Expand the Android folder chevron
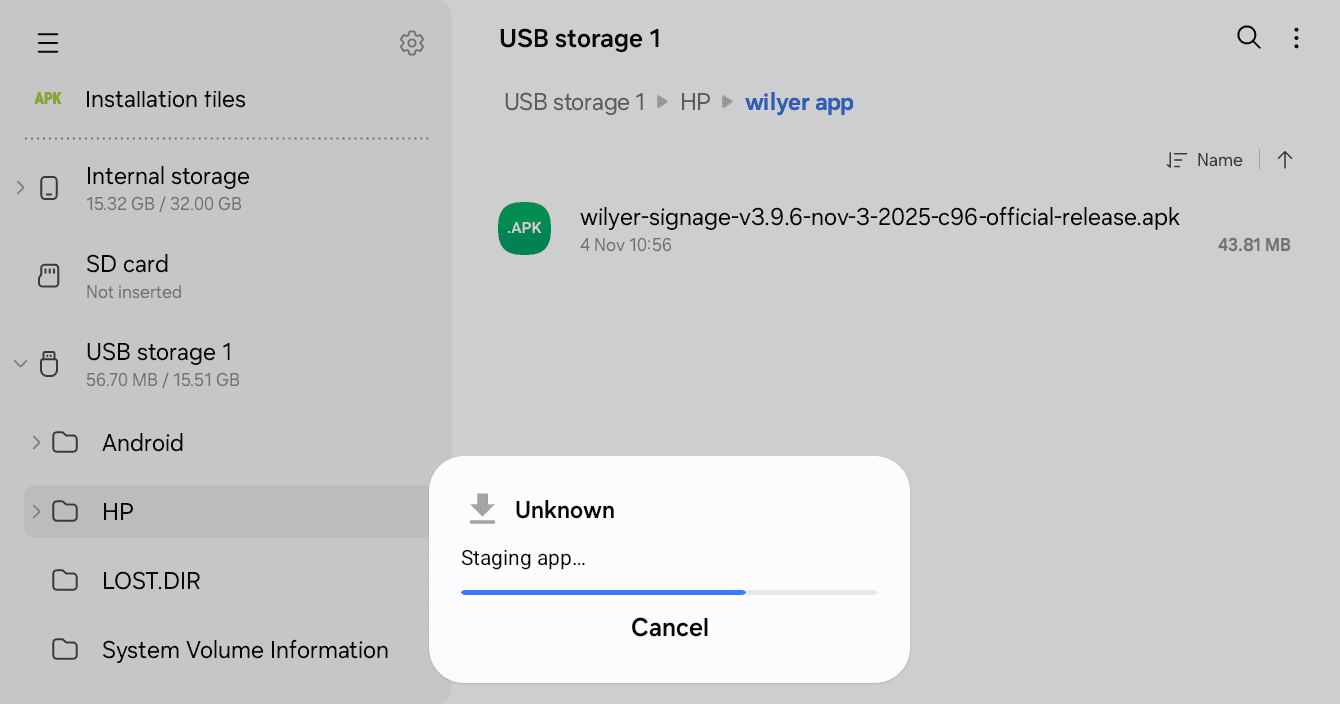The height and width of the screenshot is (704, 1340). click(x=36, y=442)
